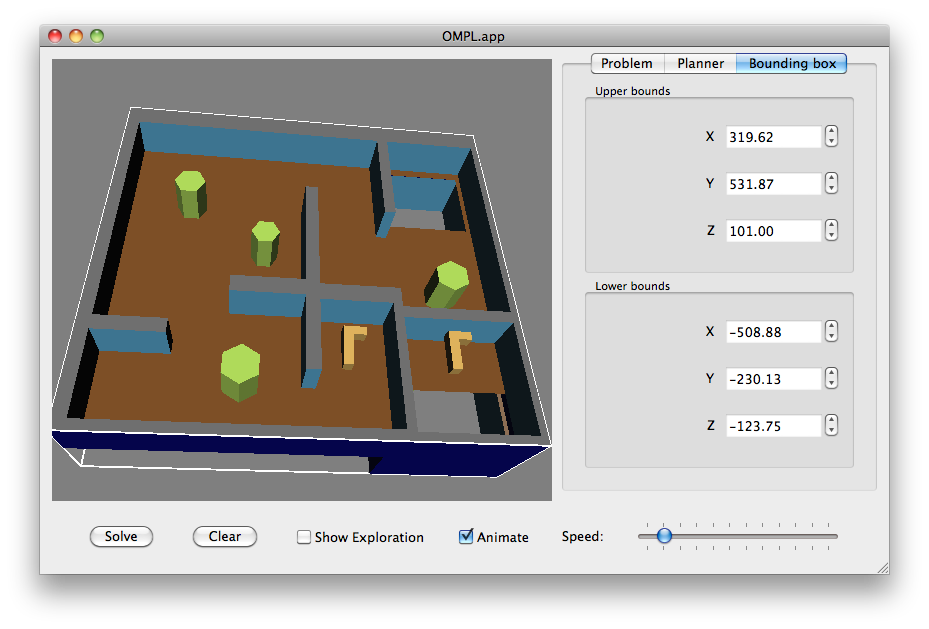The image size is (929, 629).
Task: Uncheck the Animate checkbox
Action: click(x=466, y=537)
